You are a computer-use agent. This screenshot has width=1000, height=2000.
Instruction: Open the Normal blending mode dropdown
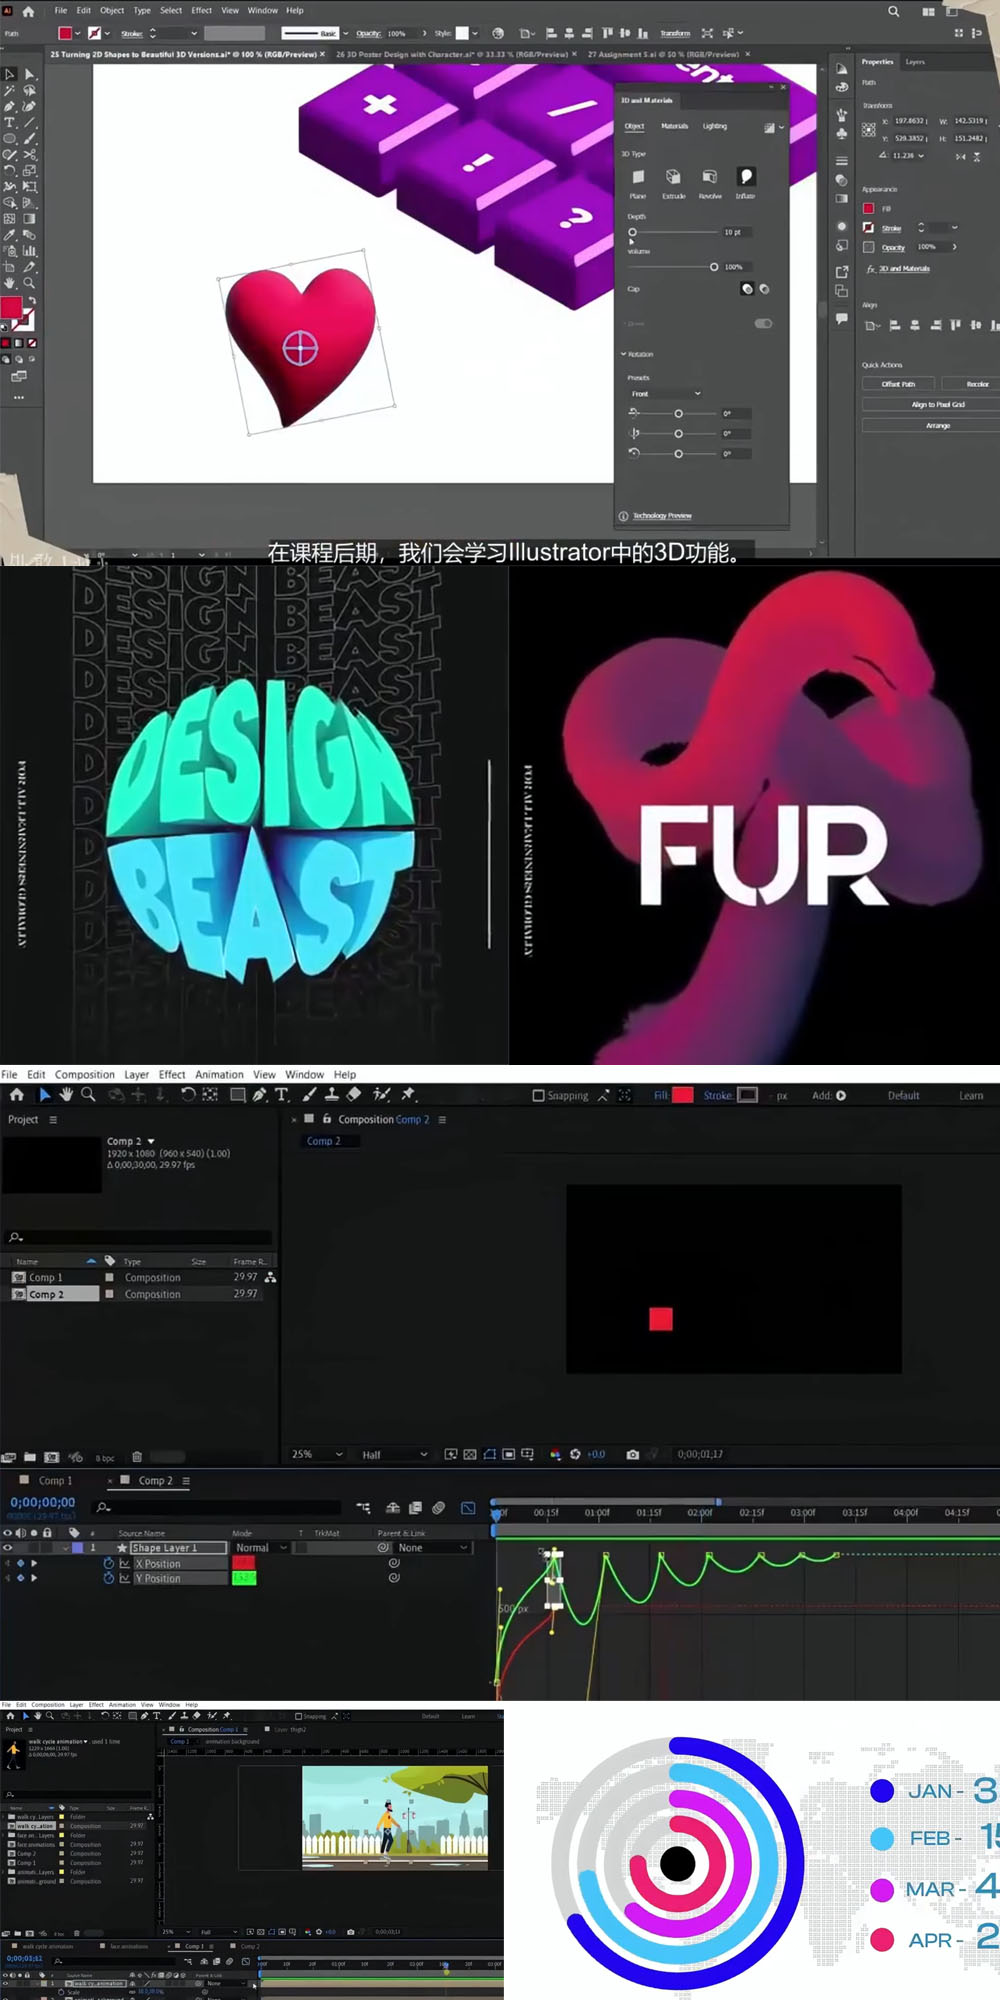(261, 1547)
